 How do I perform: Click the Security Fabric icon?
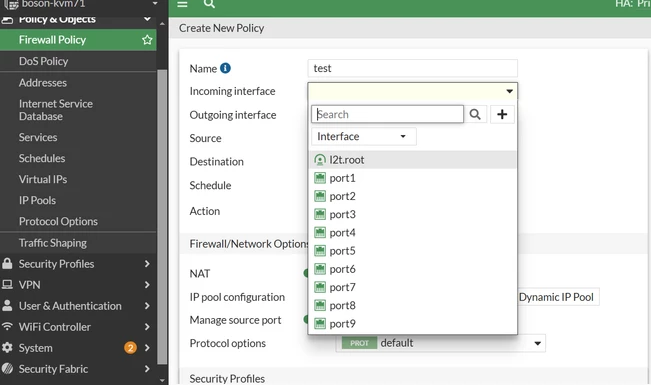click(x=7, y=369)
